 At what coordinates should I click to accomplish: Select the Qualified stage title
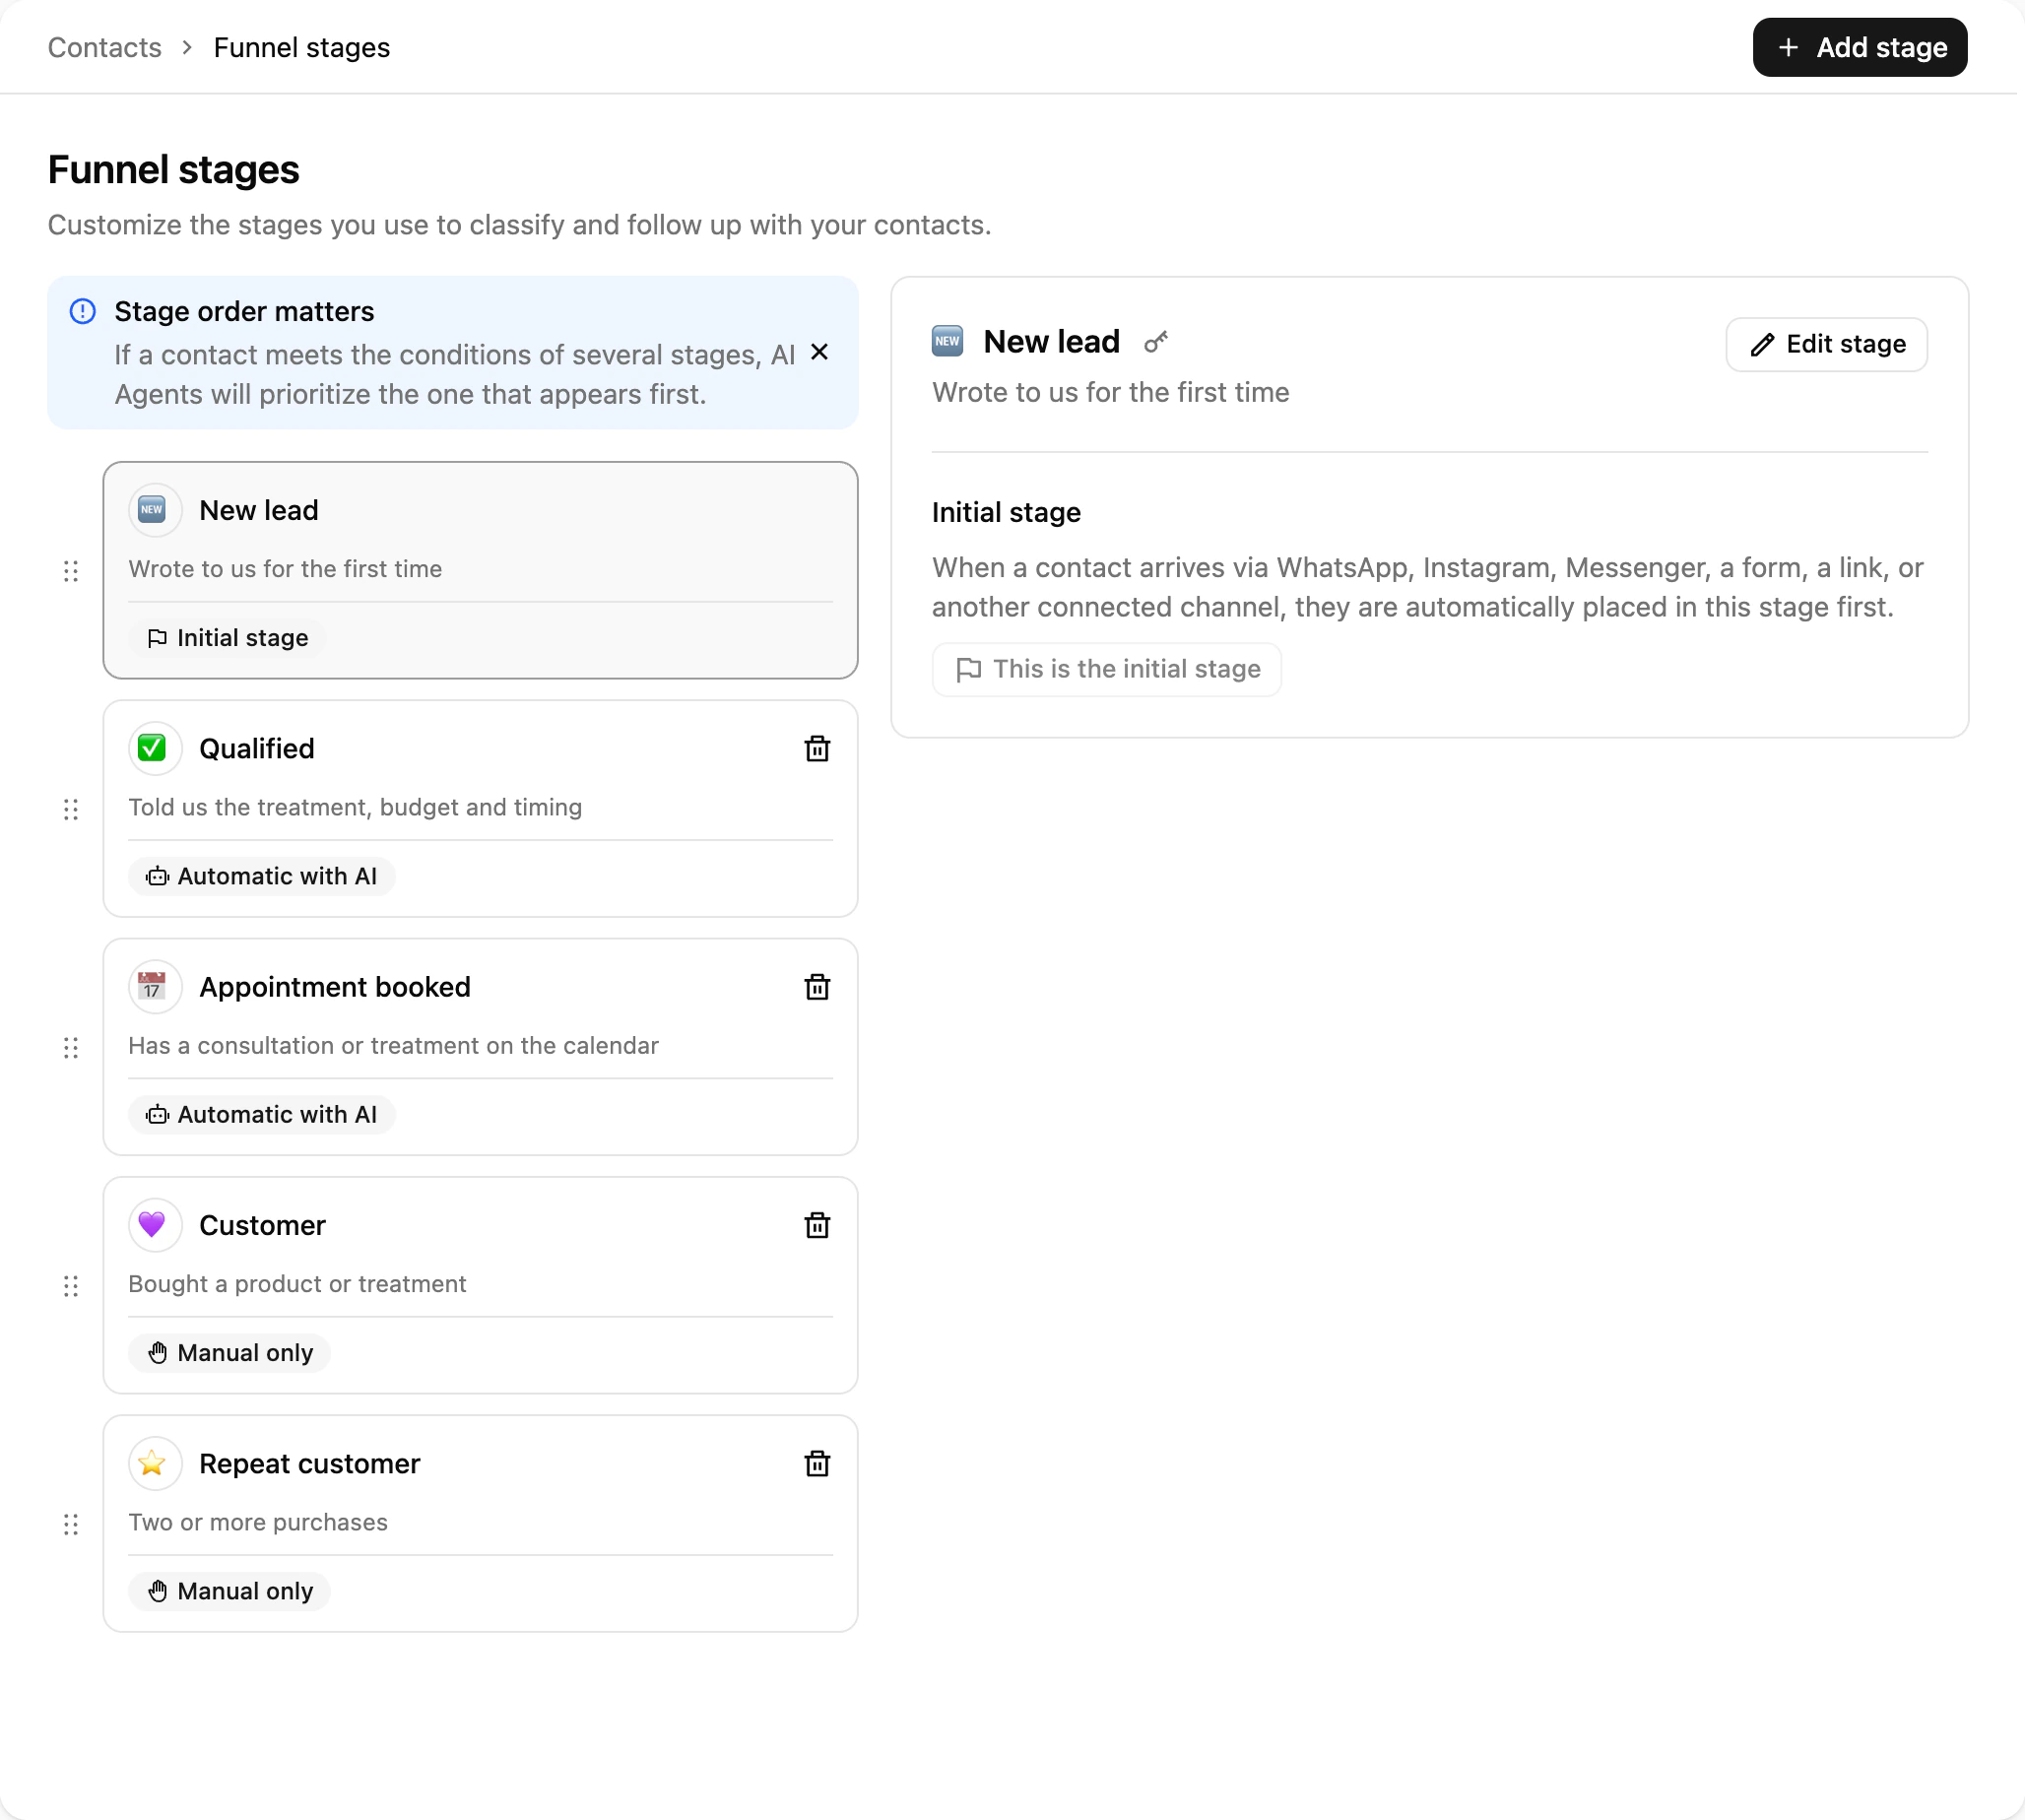tap(257, 748)
